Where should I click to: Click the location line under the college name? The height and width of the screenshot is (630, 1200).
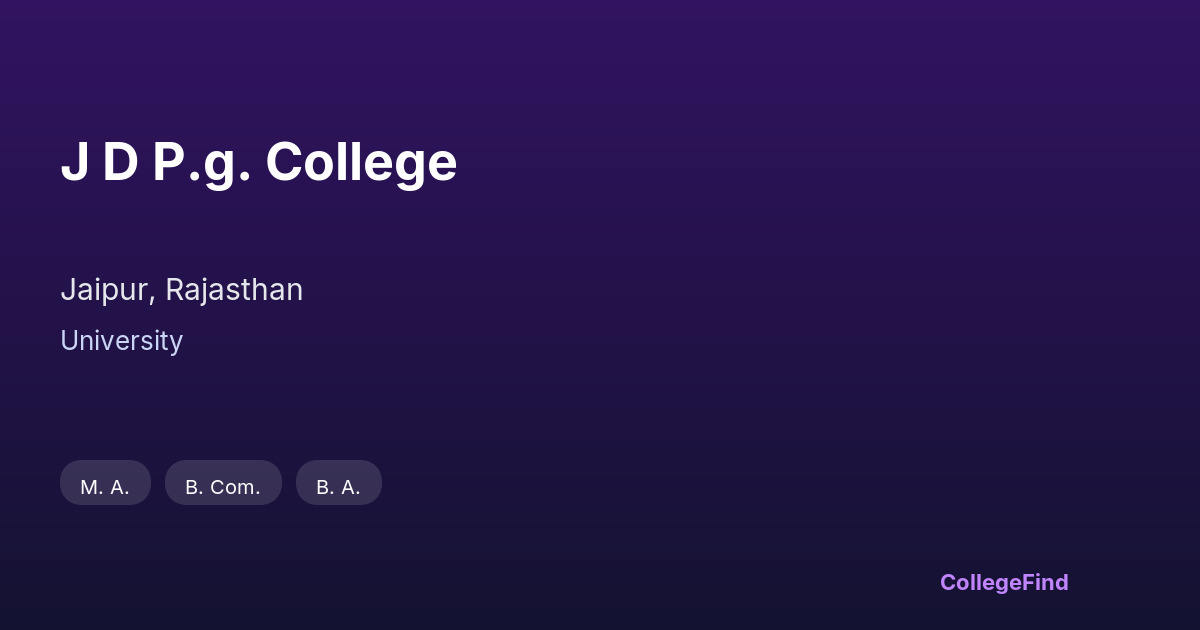coord(181,290)
